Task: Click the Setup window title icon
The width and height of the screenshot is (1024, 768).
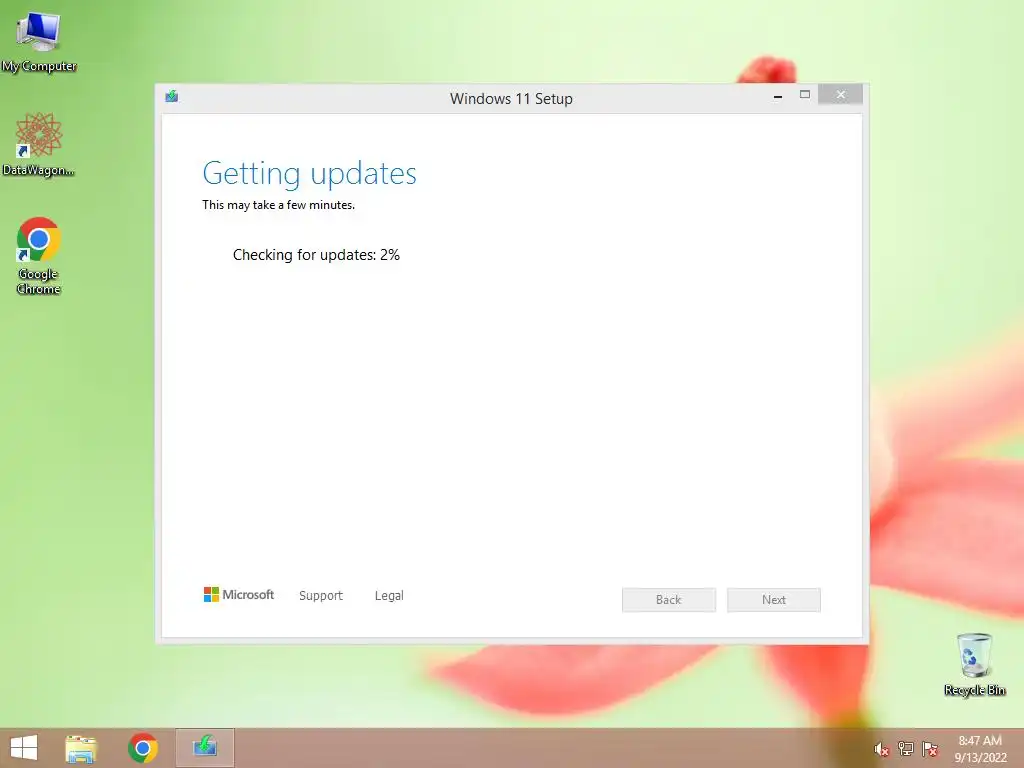Action: pyautogui.click(x=172, y=97)
